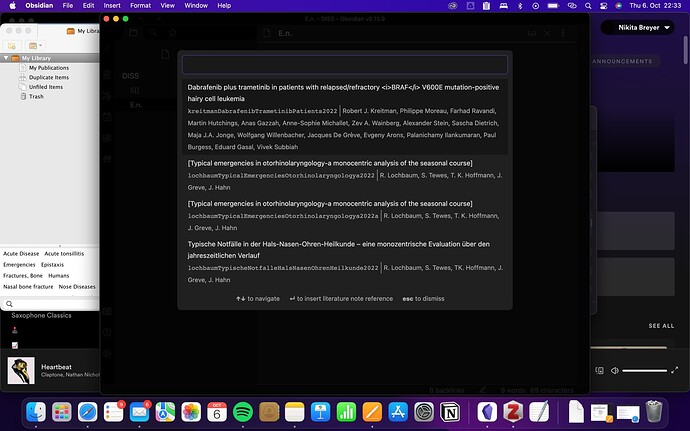Open Photos app in the dock

(x=191, y=413)
